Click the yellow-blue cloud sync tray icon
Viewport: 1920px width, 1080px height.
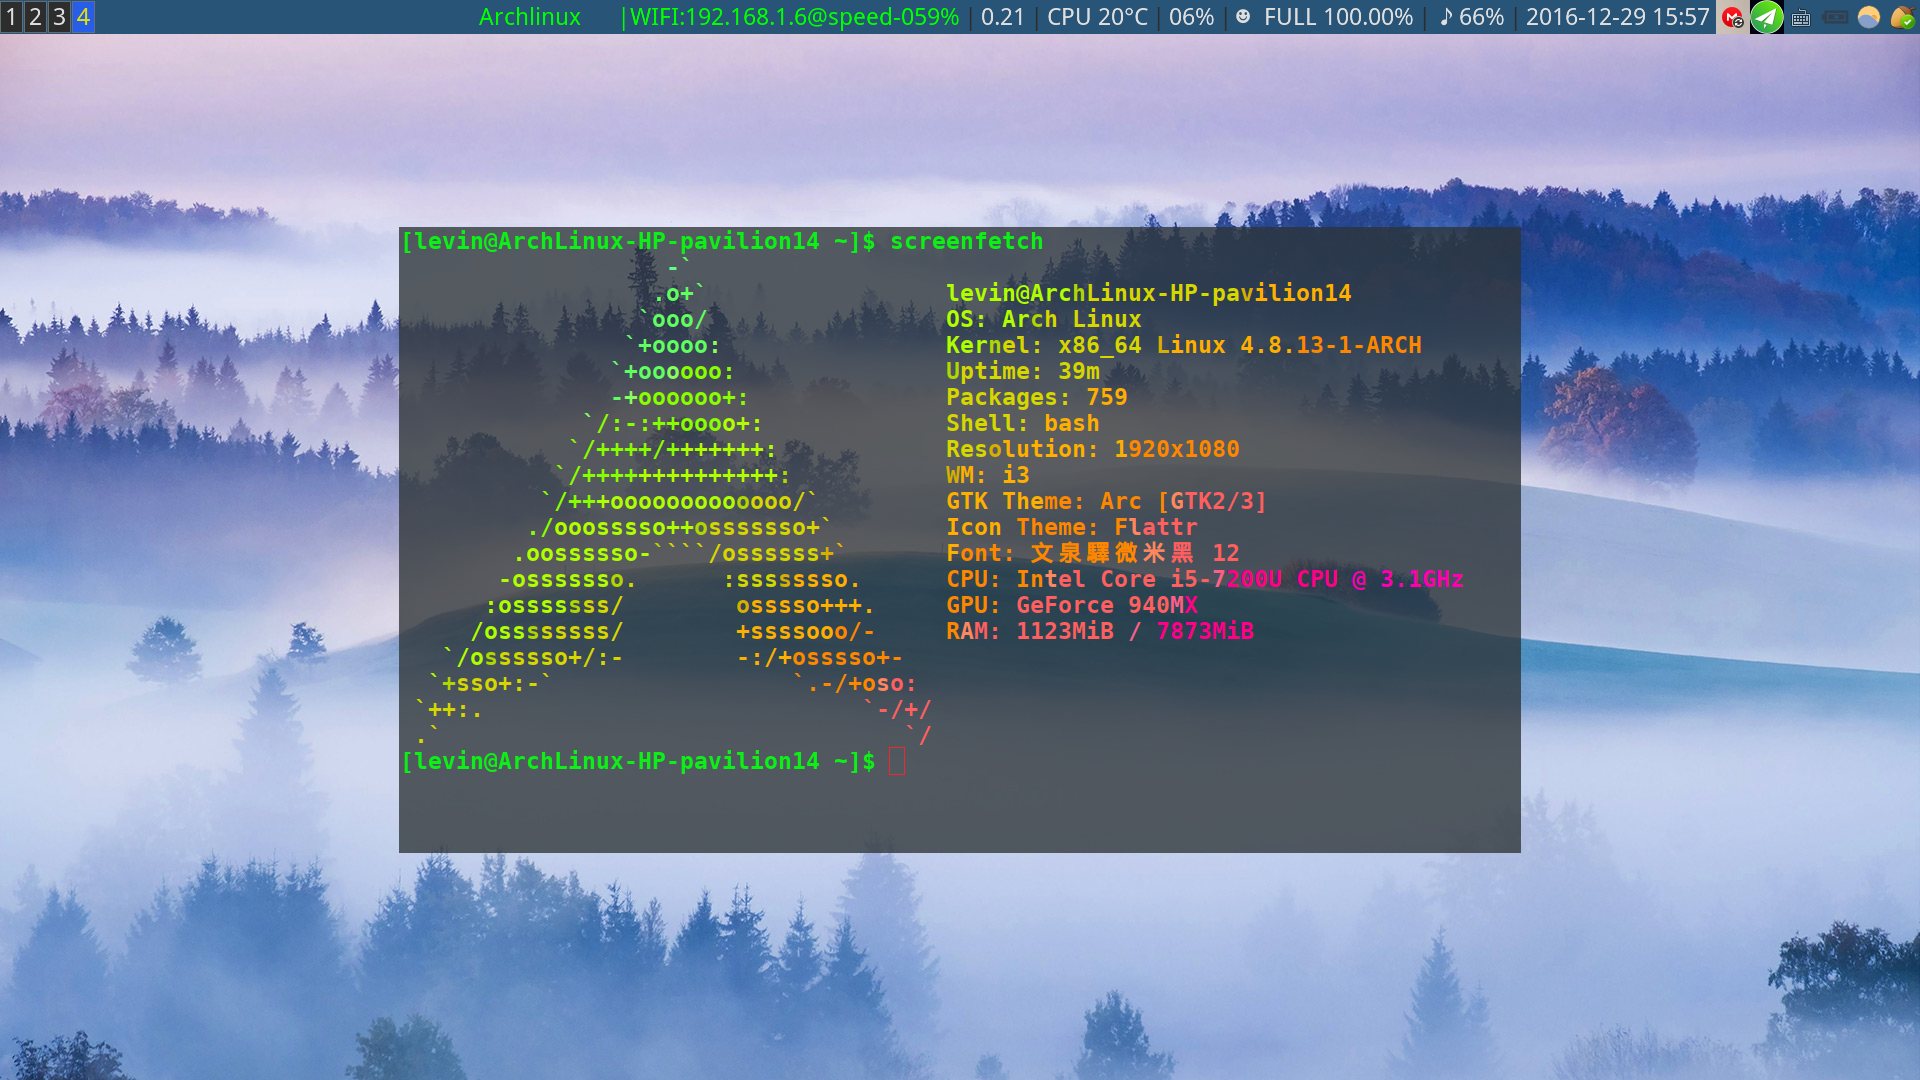point(1867,17)
